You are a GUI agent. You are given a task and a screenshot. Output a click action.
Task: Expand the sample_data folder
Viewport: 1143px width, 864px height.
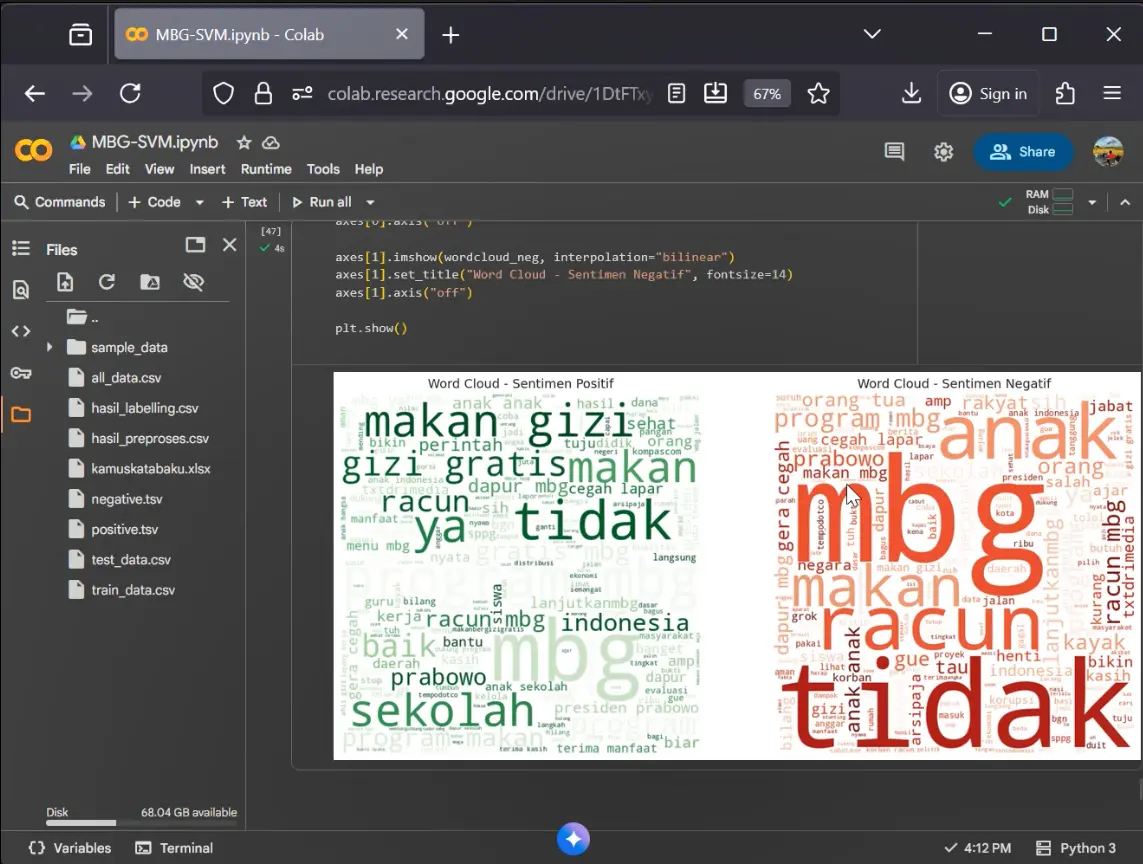coord(49,347)
